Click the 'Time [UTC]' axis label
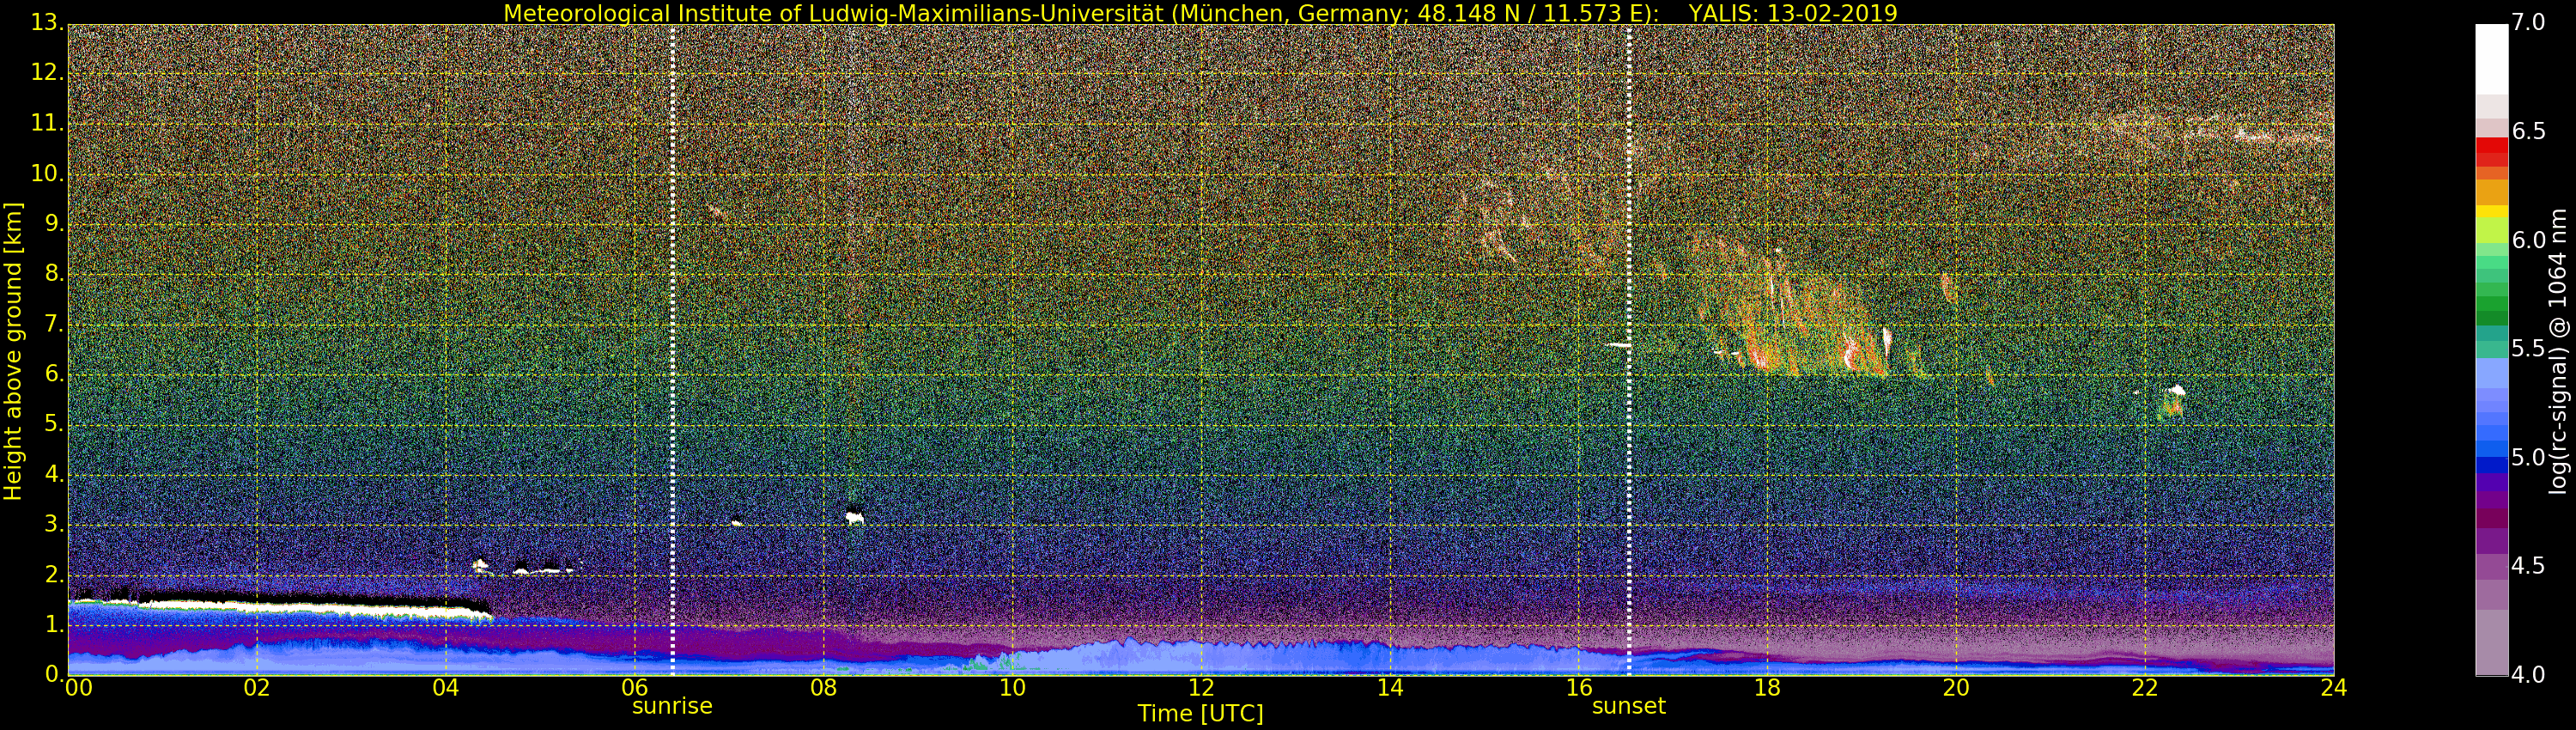The height and width of the screenshot is (730, 2576). tap(1200, 714)
